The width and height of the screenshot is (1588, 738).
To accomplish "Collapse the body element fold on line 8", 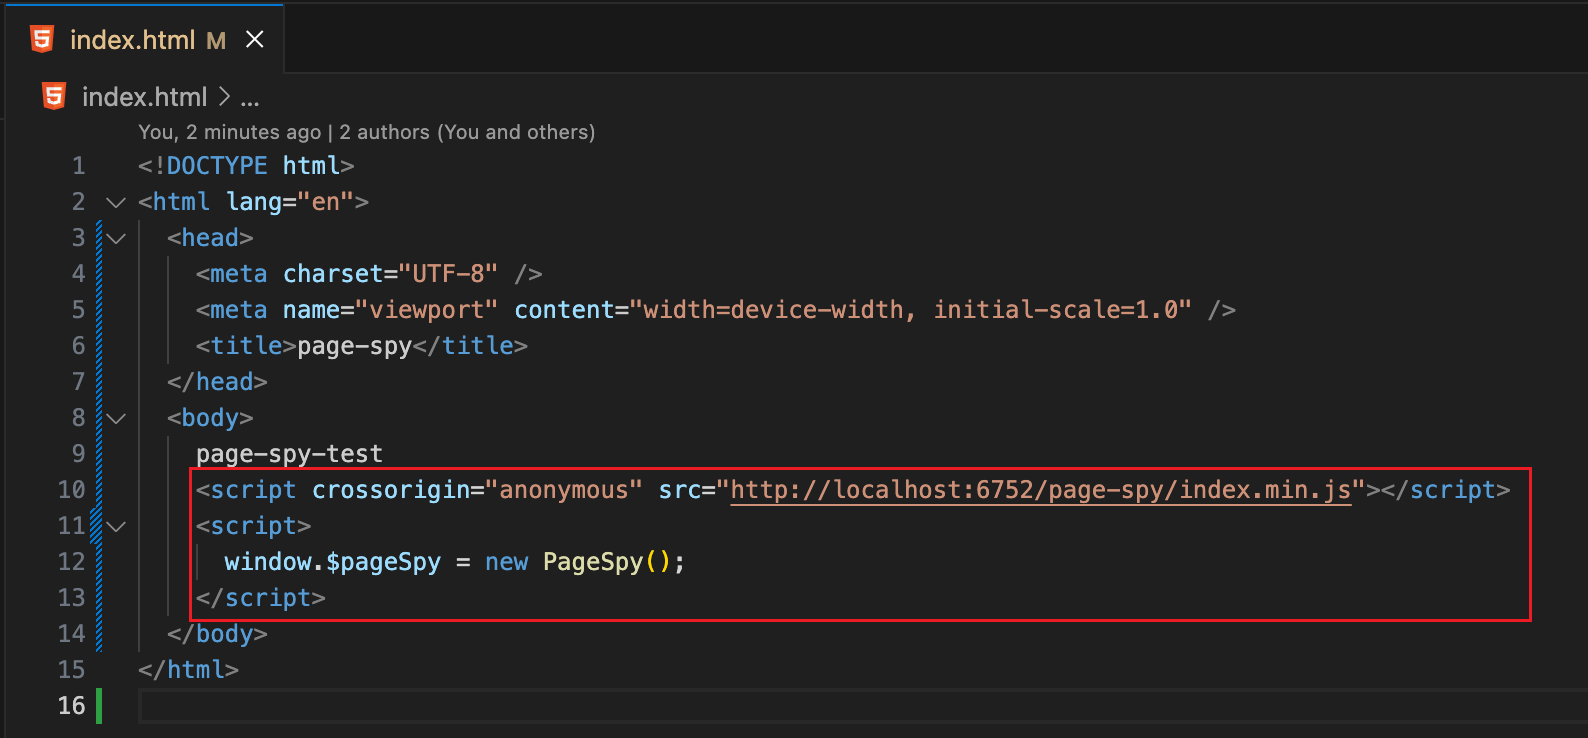I will pyautogui.click(x=116, y=418).
